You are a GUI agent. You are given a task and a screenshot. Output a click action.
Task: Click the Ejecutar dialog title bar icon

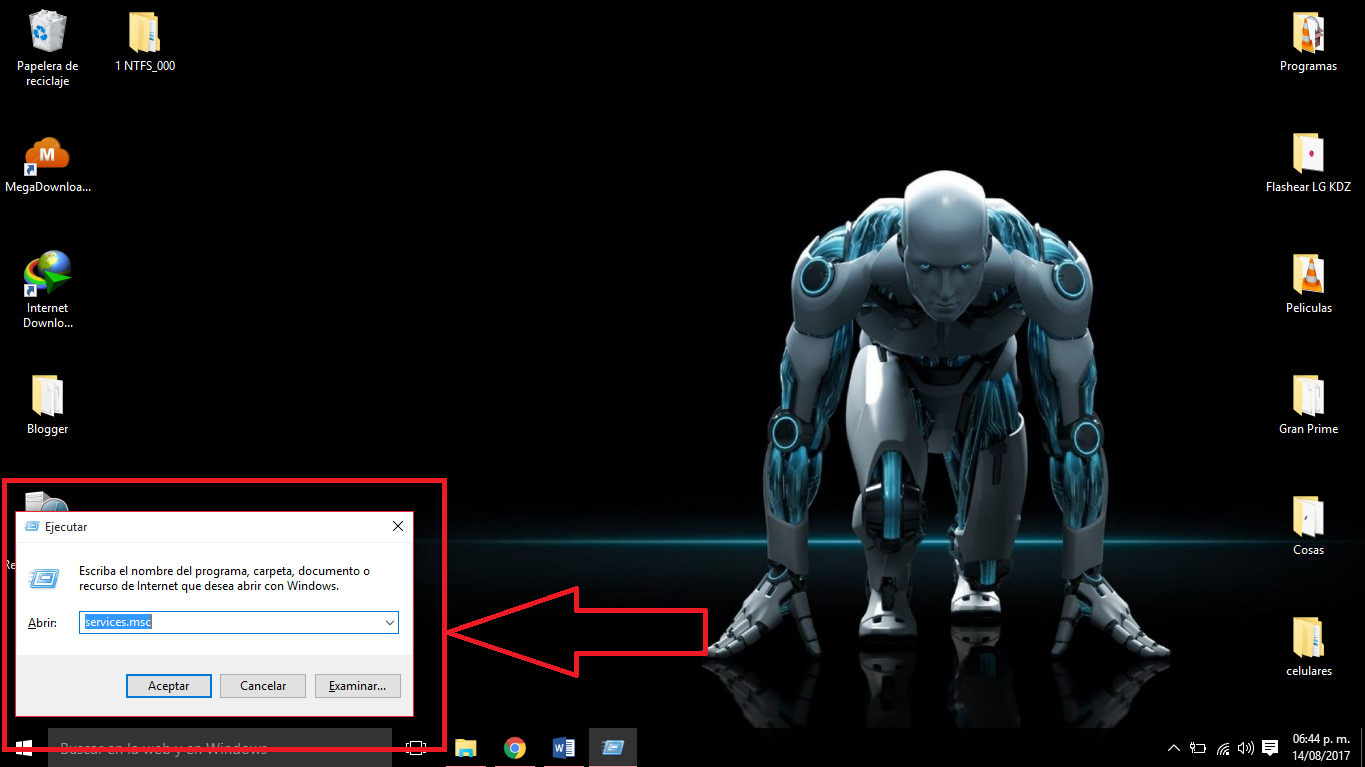point(32,526)
